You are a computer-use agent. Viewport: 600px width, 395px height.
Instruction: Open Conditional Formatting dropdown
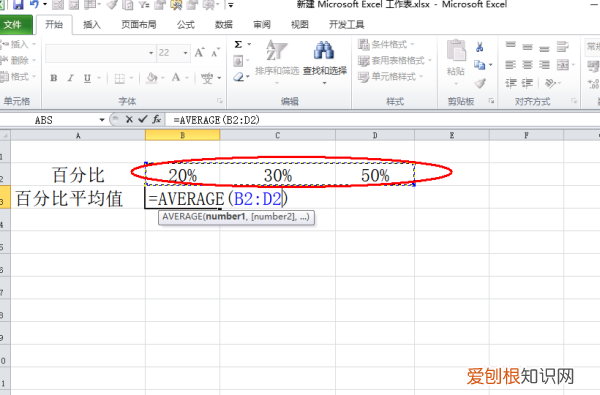coord(386,44)
